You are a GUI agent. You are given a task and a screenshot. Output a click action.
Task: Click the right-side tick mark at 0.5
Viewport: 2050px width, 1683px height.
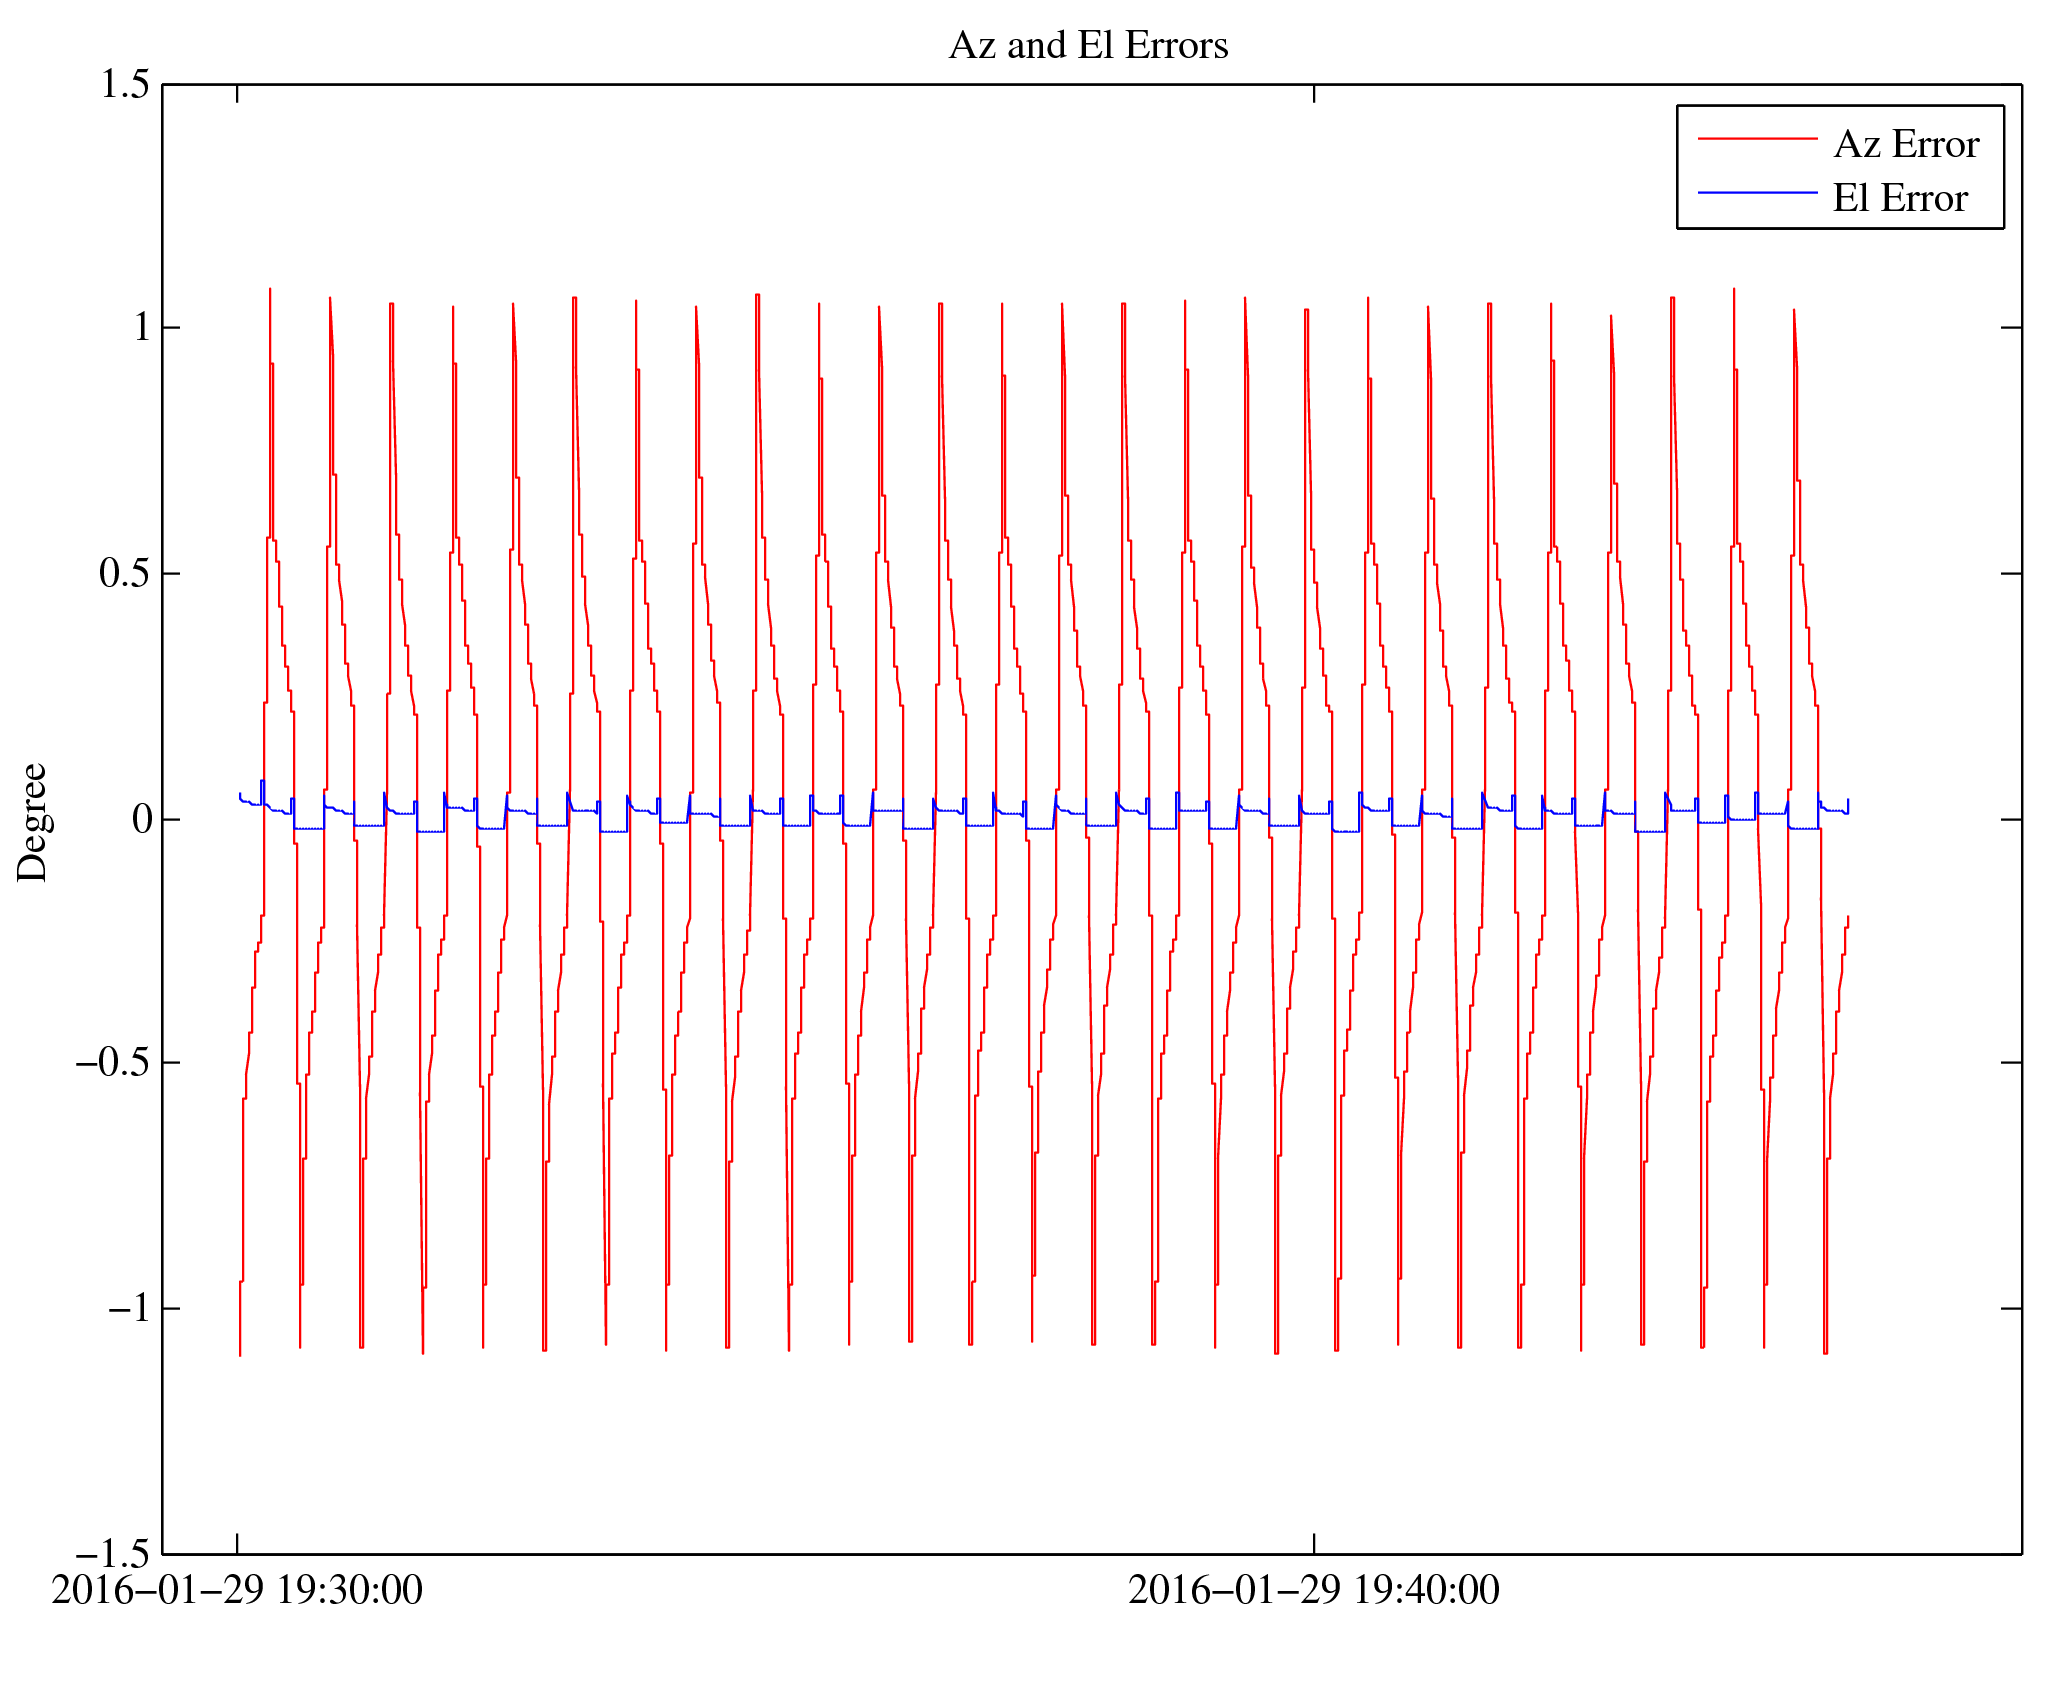click(2011, 573)
